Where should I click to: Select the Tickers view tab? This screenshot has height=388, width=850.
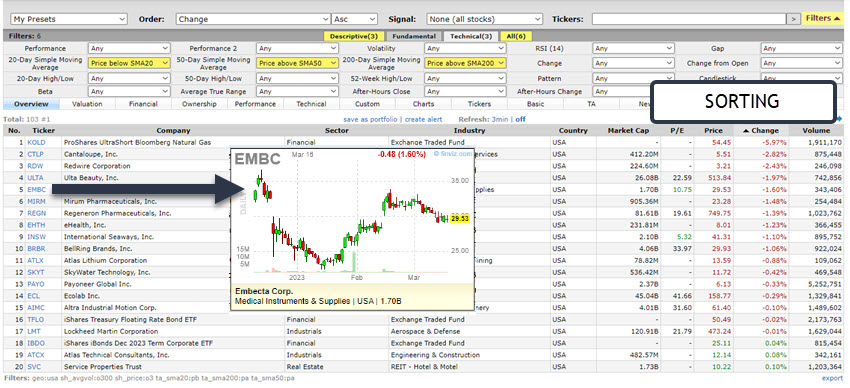click(x=479, y=104)
